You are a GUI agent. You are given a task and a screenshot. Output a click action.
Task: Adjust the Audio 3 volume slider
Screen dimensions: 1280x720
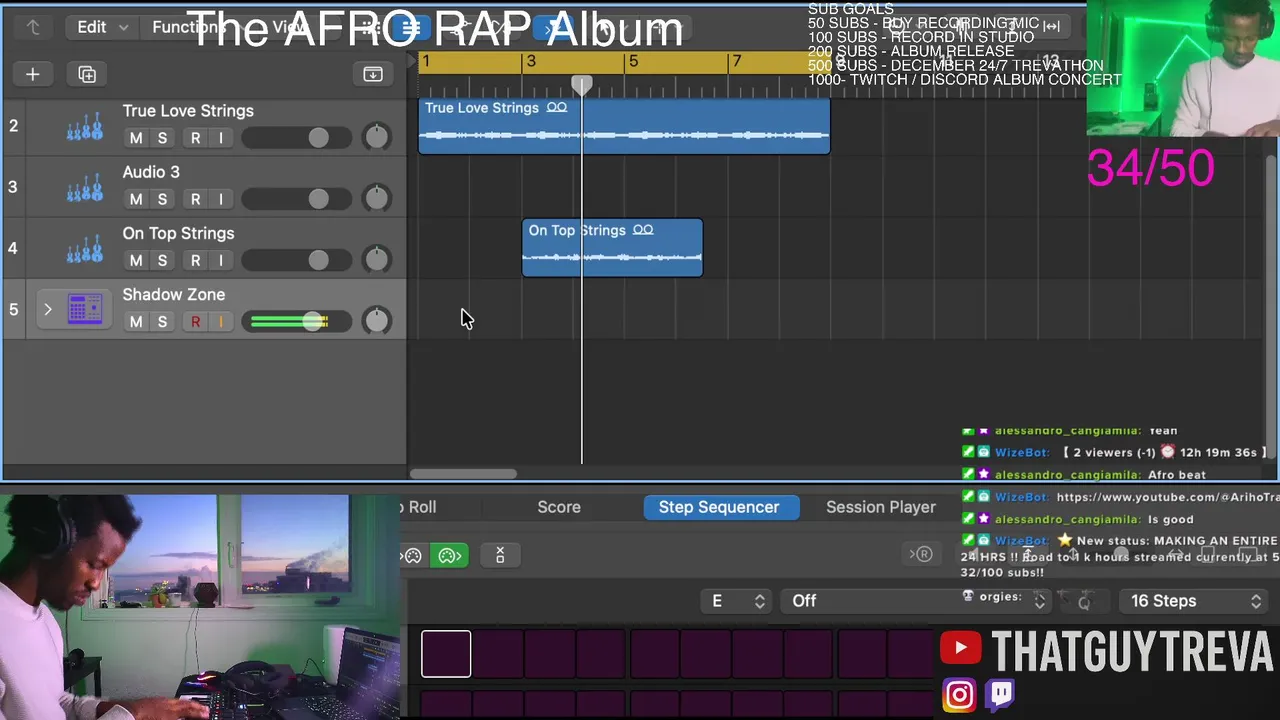pos(296,199)
